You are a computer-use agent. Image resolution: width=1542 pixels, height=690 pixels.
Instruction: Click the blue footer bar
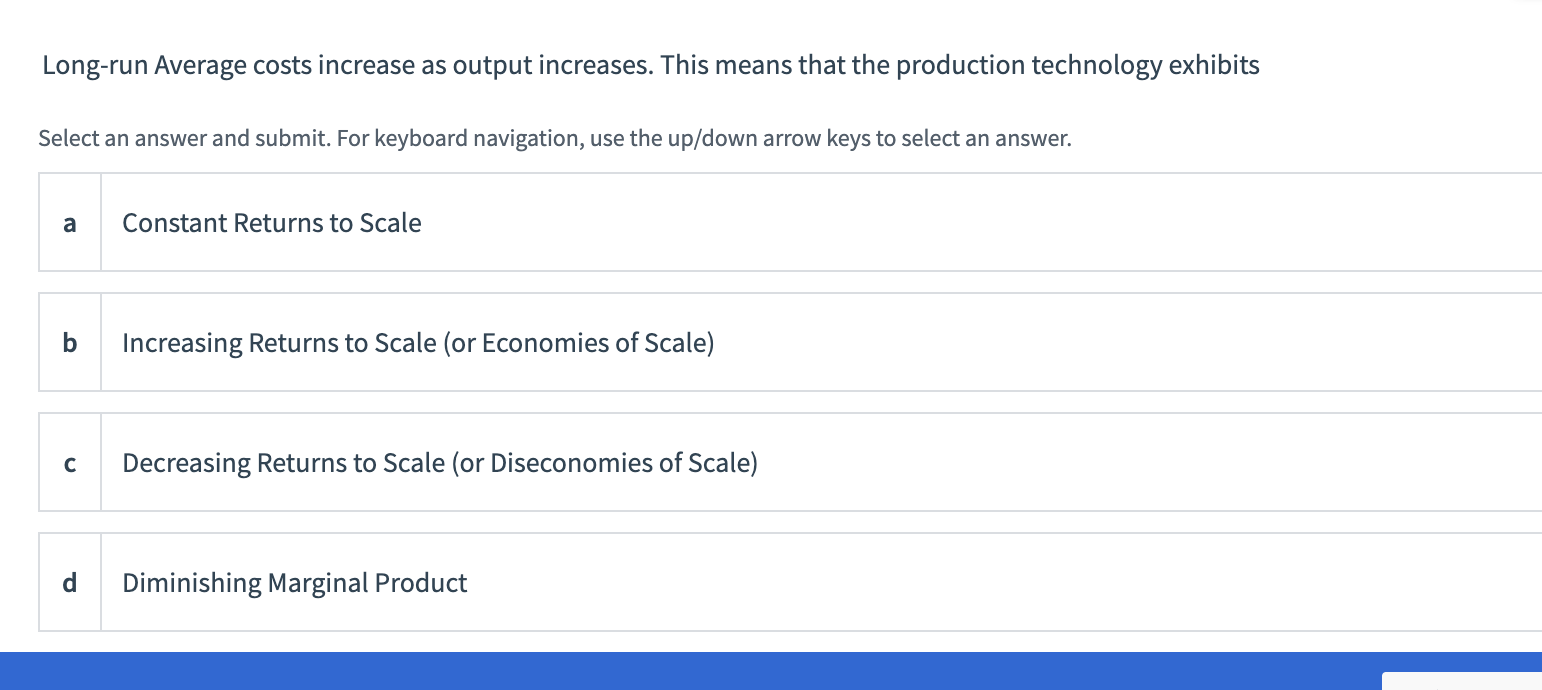(x=700, y=671)
